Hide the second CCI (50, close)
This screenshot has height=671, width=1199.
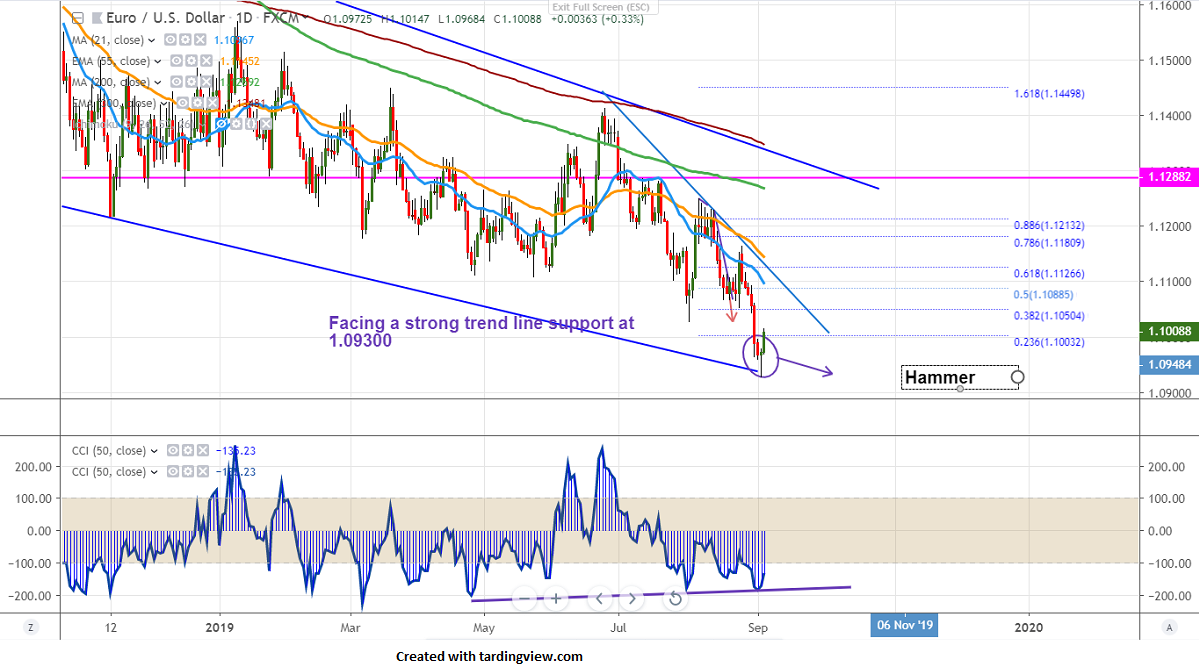coord(174,472)
